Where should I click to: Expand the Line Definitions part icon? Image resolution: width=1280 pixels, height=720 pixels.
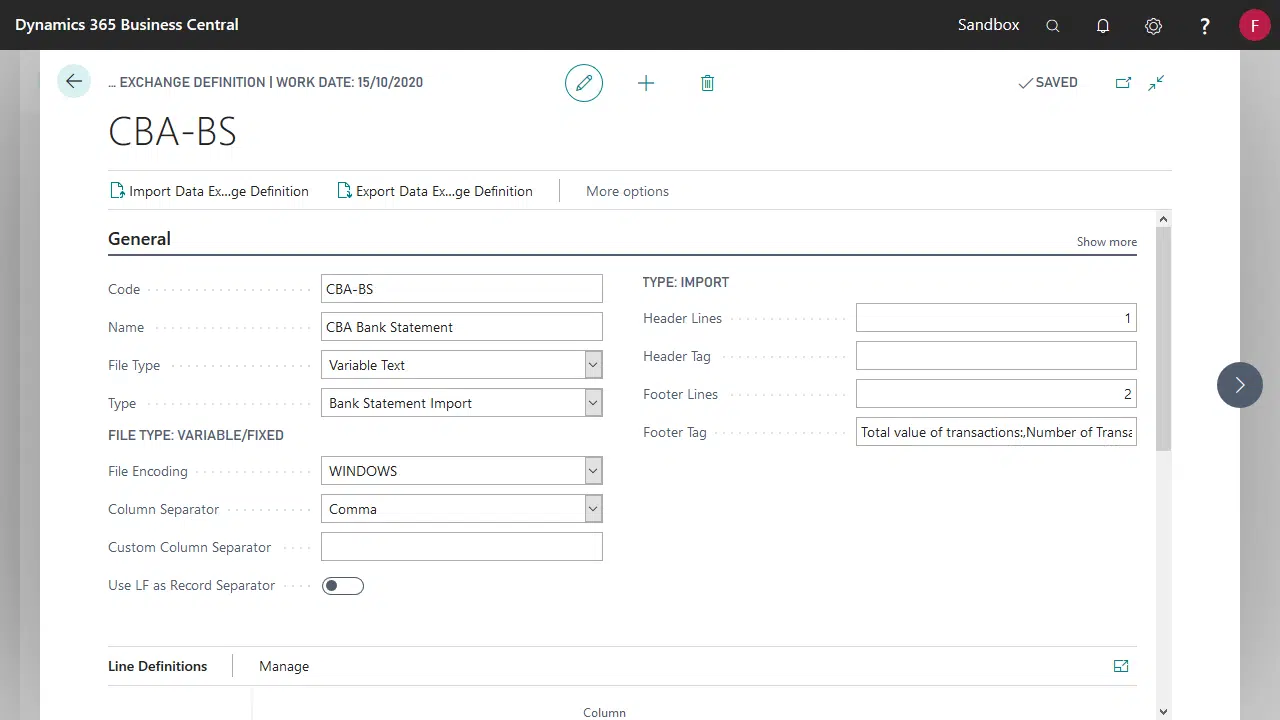point(1121,666)
